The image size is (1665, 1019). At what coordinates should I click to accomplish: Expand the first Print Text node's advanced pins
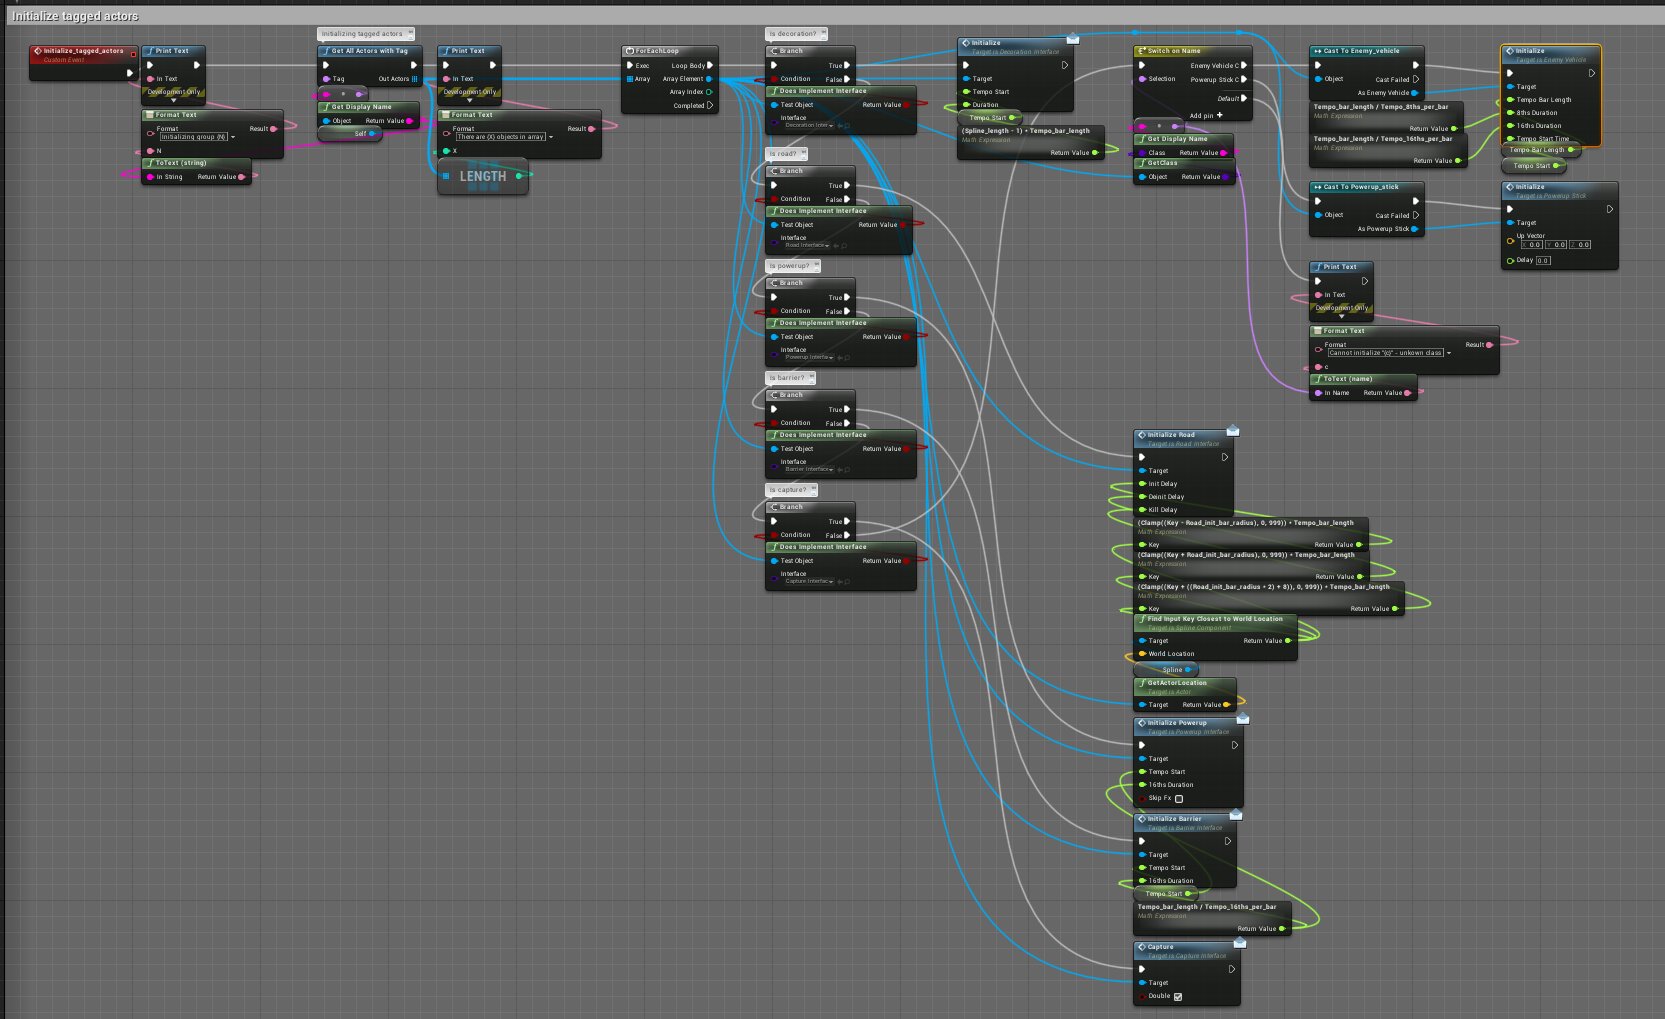pyautogui.click(x=173, y=100)
